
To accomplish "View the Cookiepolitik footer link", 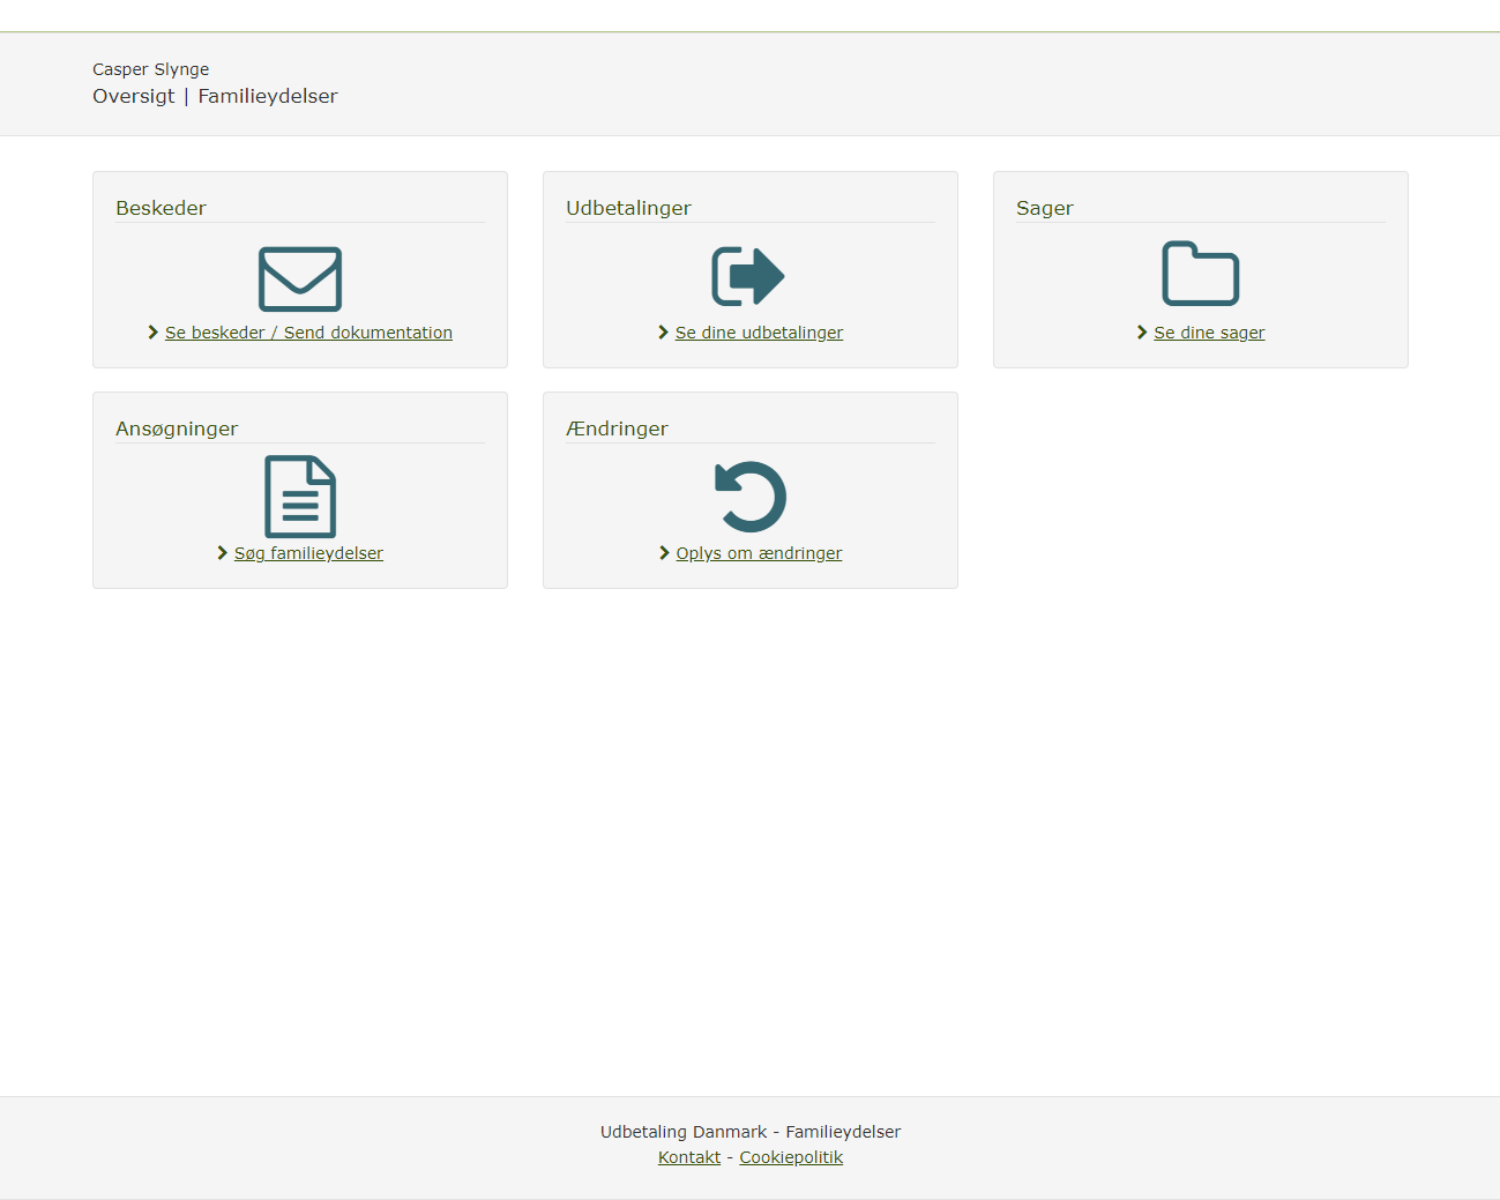I will 790,1157.
